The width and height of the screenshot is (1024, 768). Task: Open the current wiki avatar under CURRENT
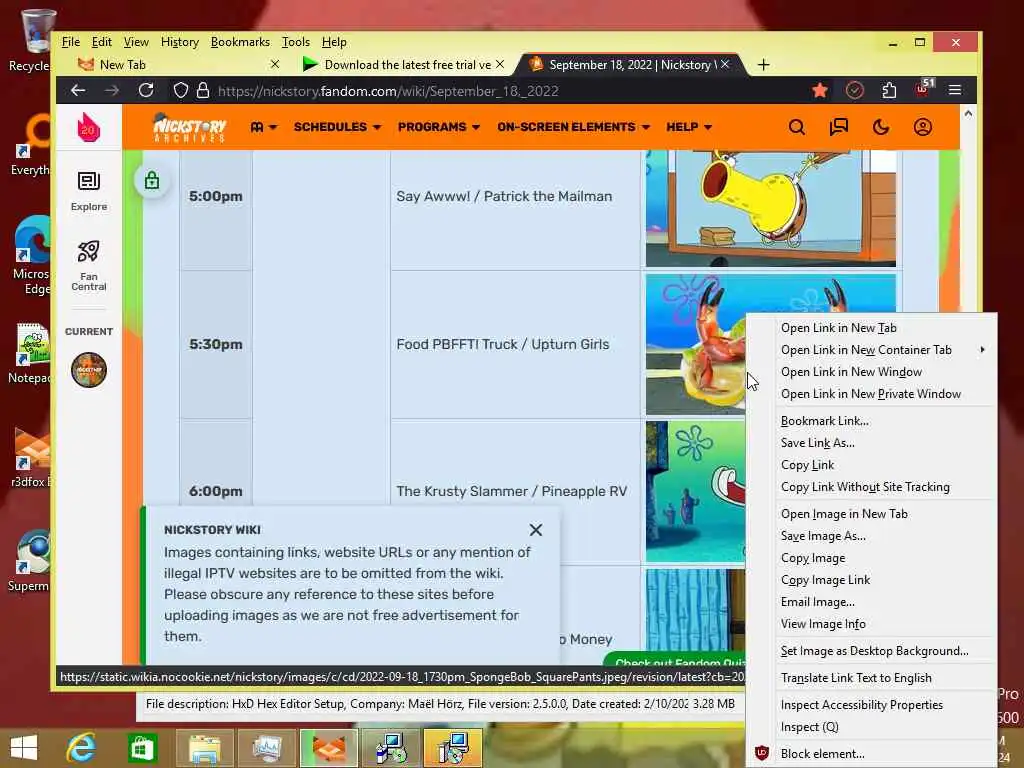[x=89, y=370]
